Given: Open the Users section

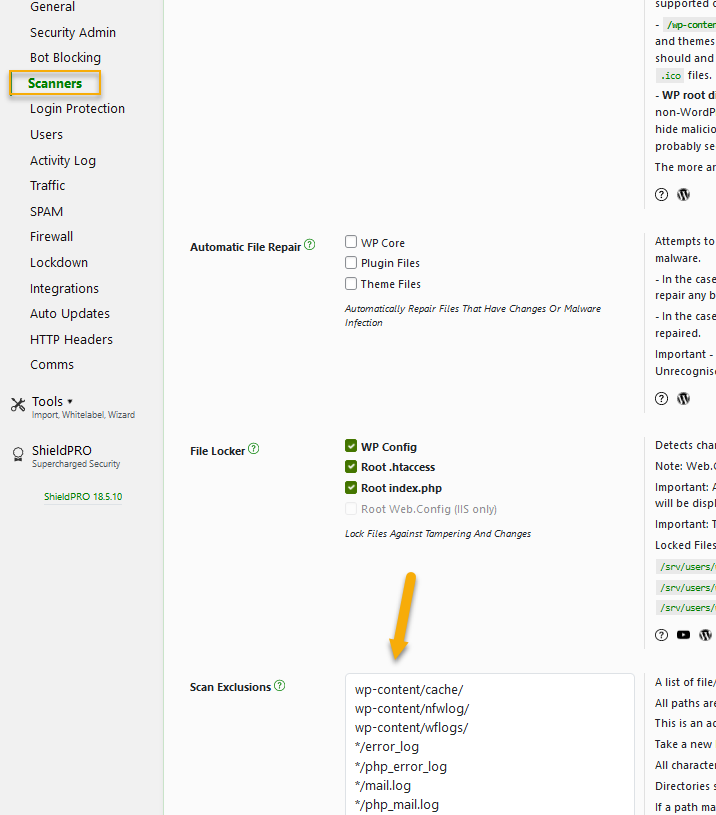Looking at the screenshot, I should point(46,135).
